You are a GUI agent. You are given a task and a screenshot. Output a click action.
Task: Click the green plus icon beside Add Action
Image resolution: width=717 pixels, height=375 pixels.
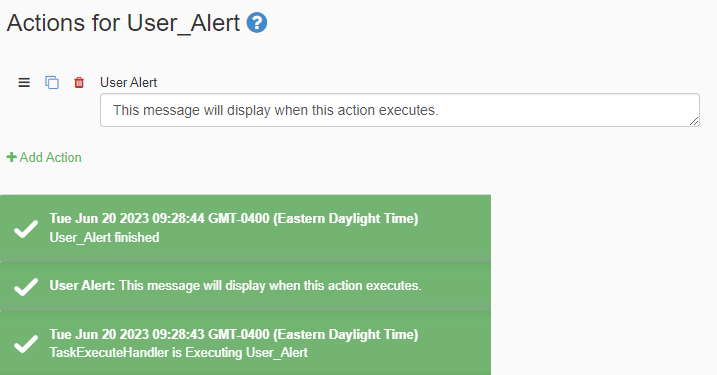point(11,157)
